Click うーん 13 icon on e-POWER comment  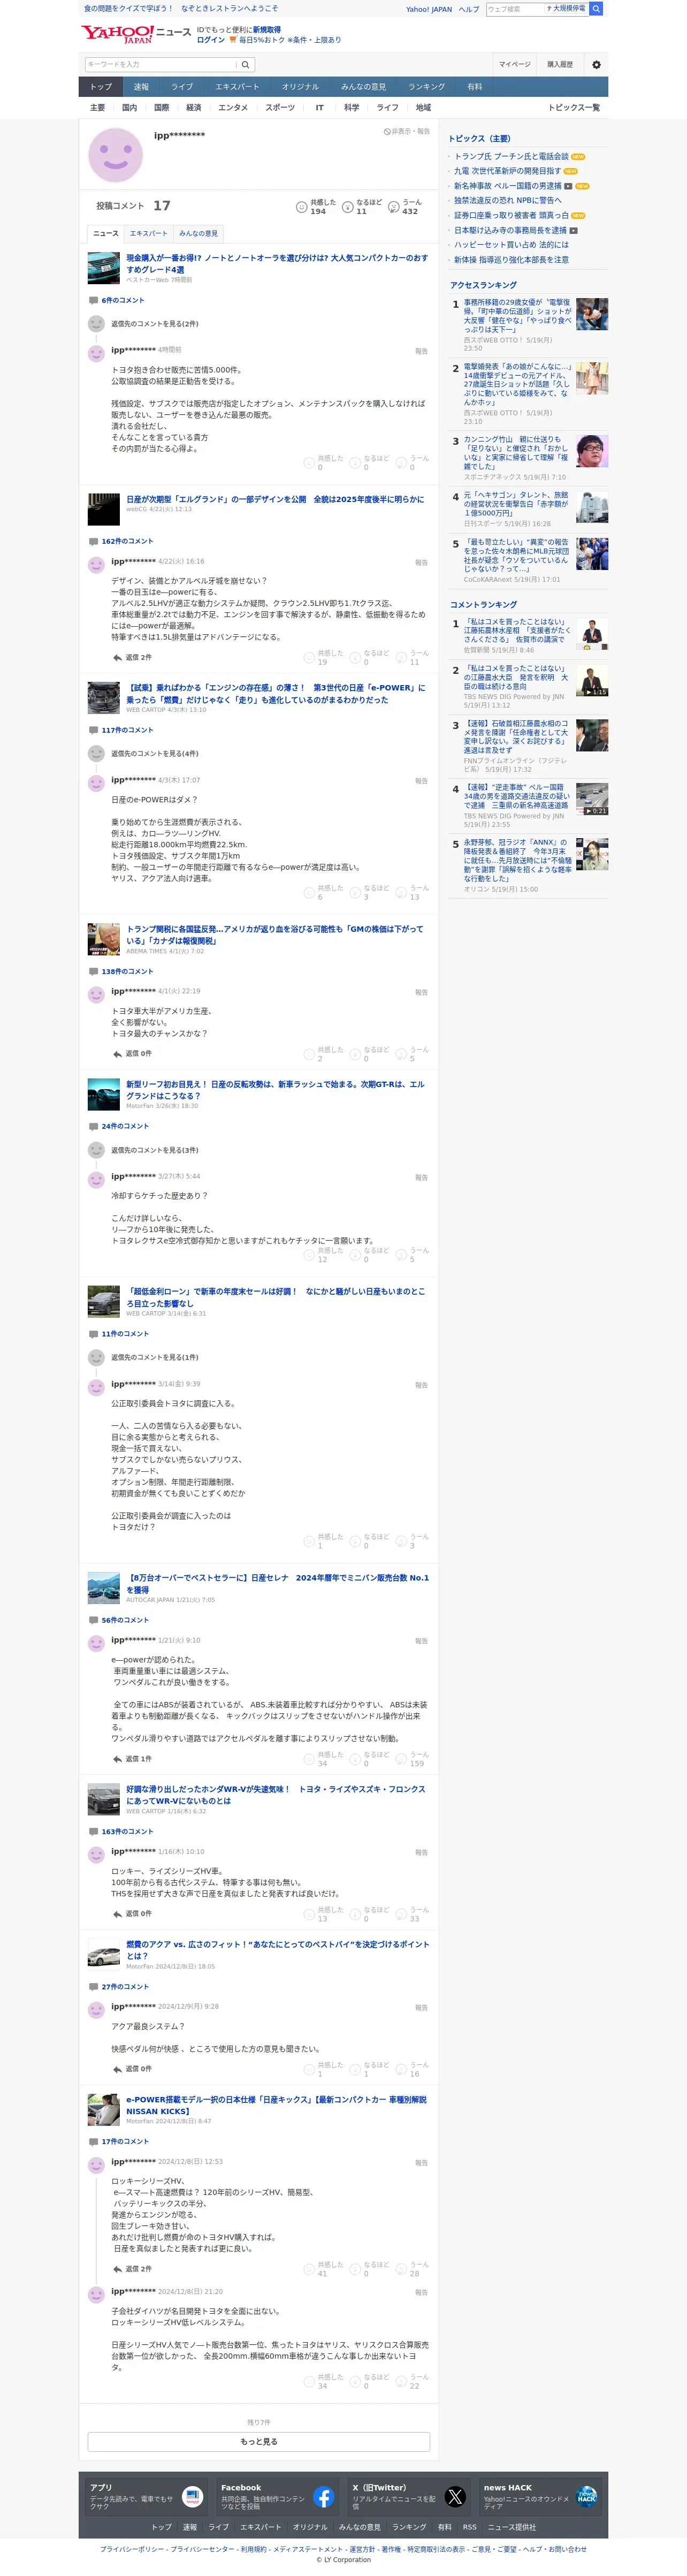[x=401, y=892]
